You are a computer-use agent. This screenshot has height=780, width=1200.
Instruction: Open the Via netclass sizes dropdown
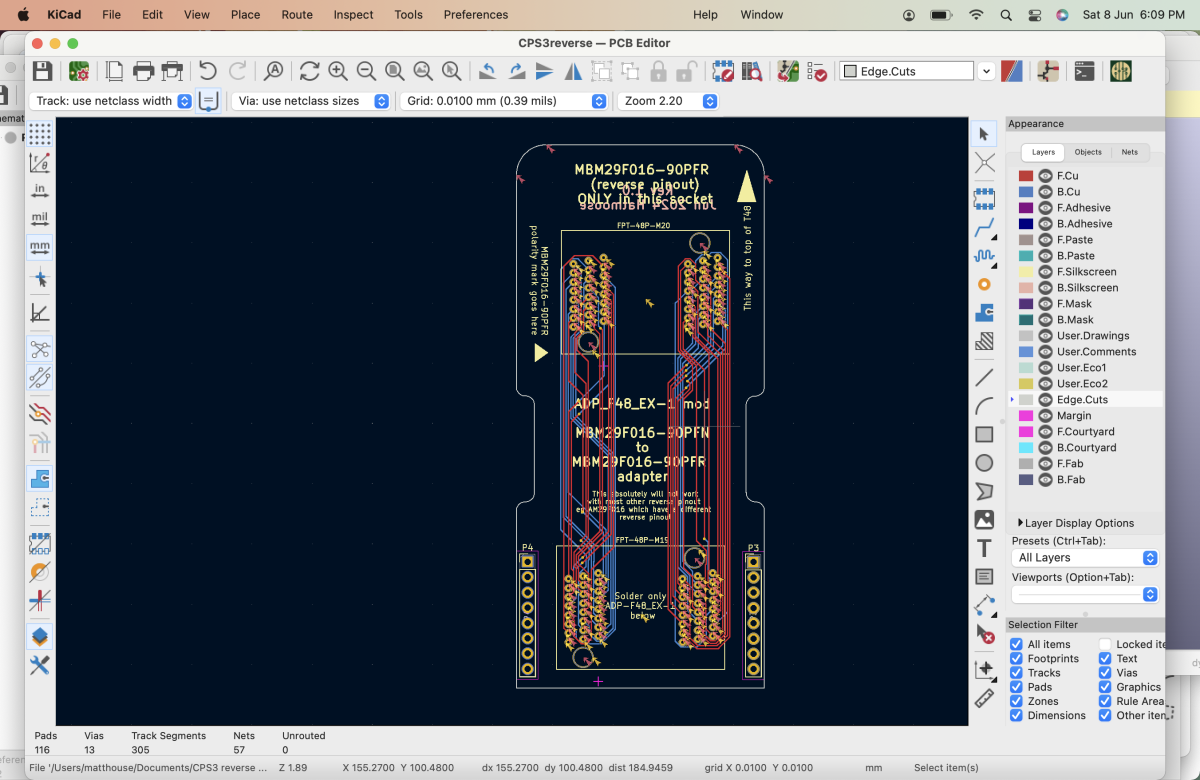(310, 101)
